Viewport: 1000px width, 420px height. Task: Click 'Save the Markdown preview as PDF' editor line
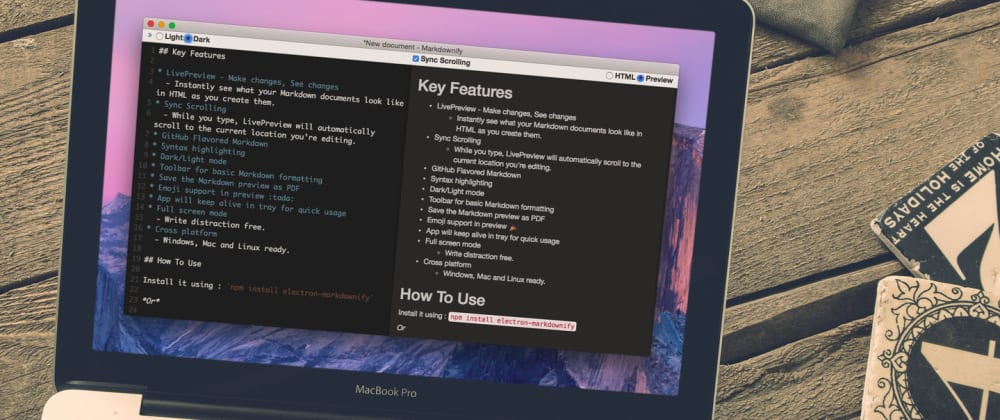224,183
